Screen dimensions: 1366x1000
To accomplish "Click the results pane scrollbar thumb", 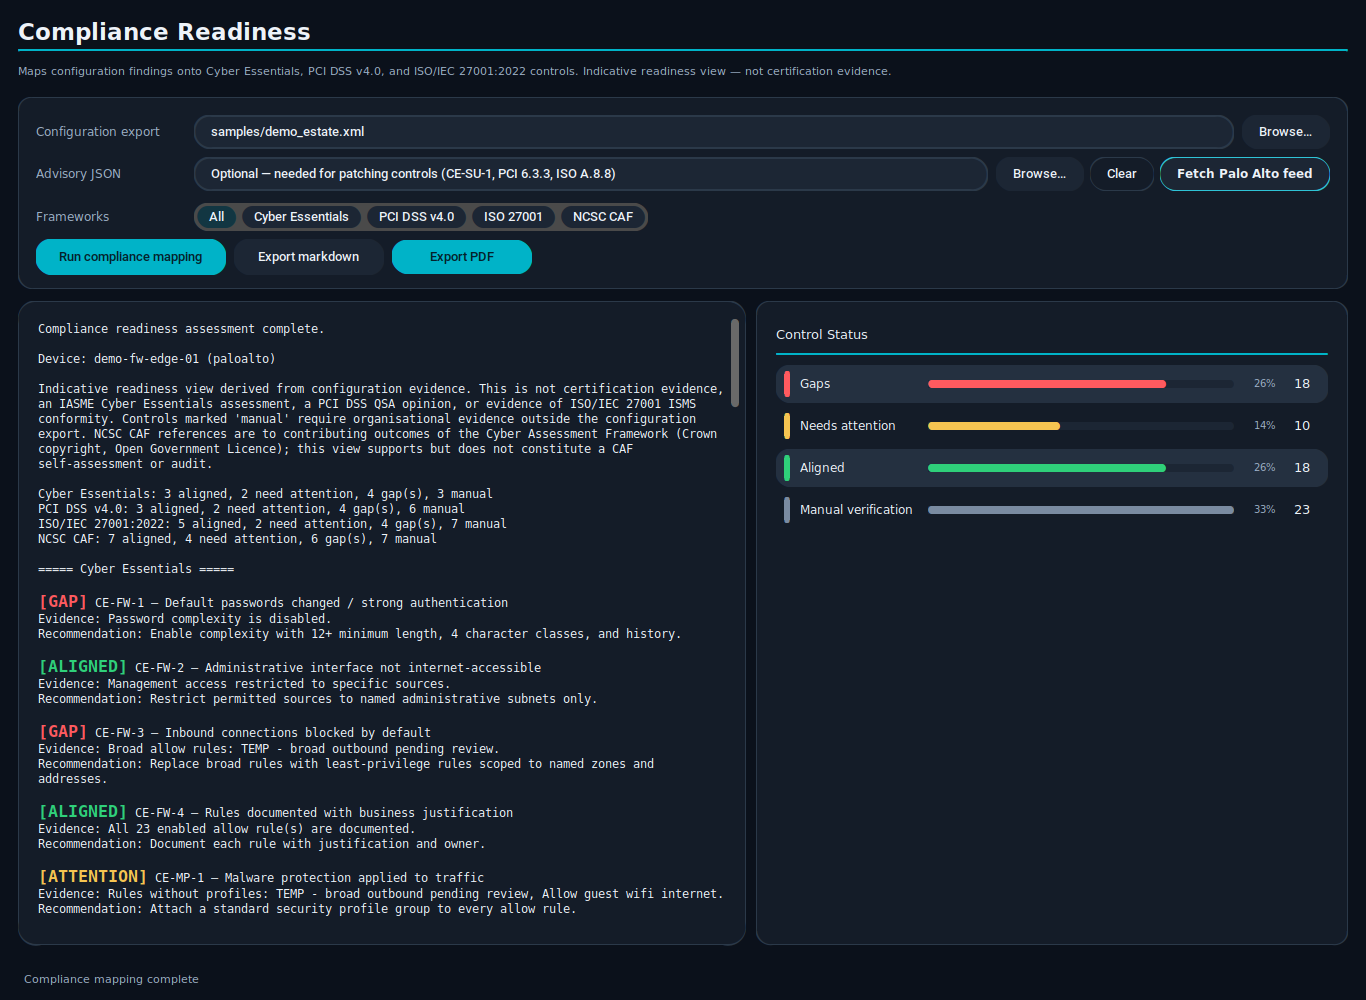I will (x=735, y=363).
